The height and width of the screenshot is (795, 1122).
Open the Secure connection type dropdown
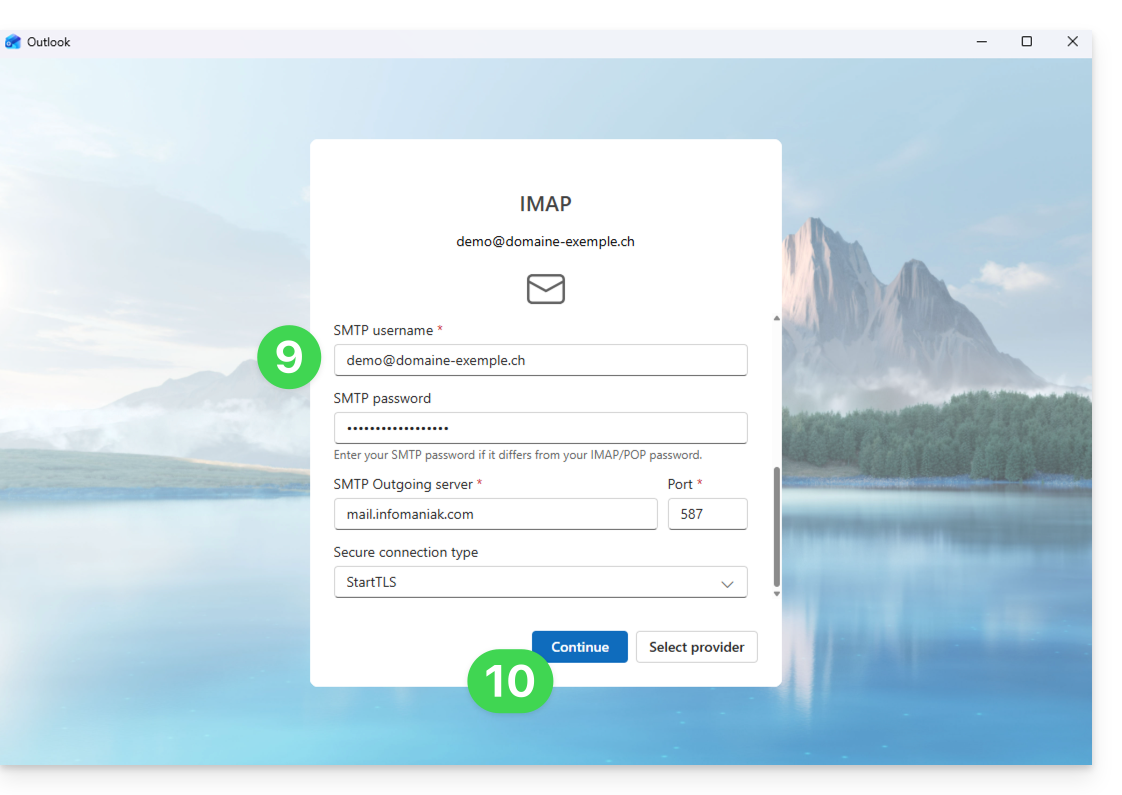tap(540, 582)
